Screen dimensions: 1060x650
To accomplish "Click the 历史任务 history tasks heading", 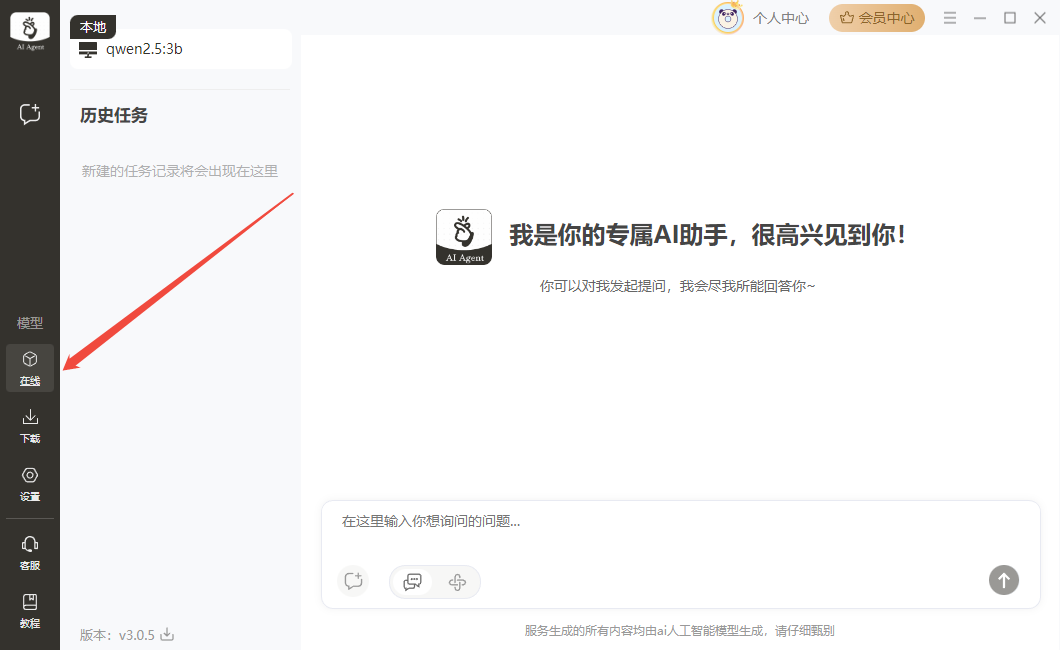I will (x=114, y=116).
